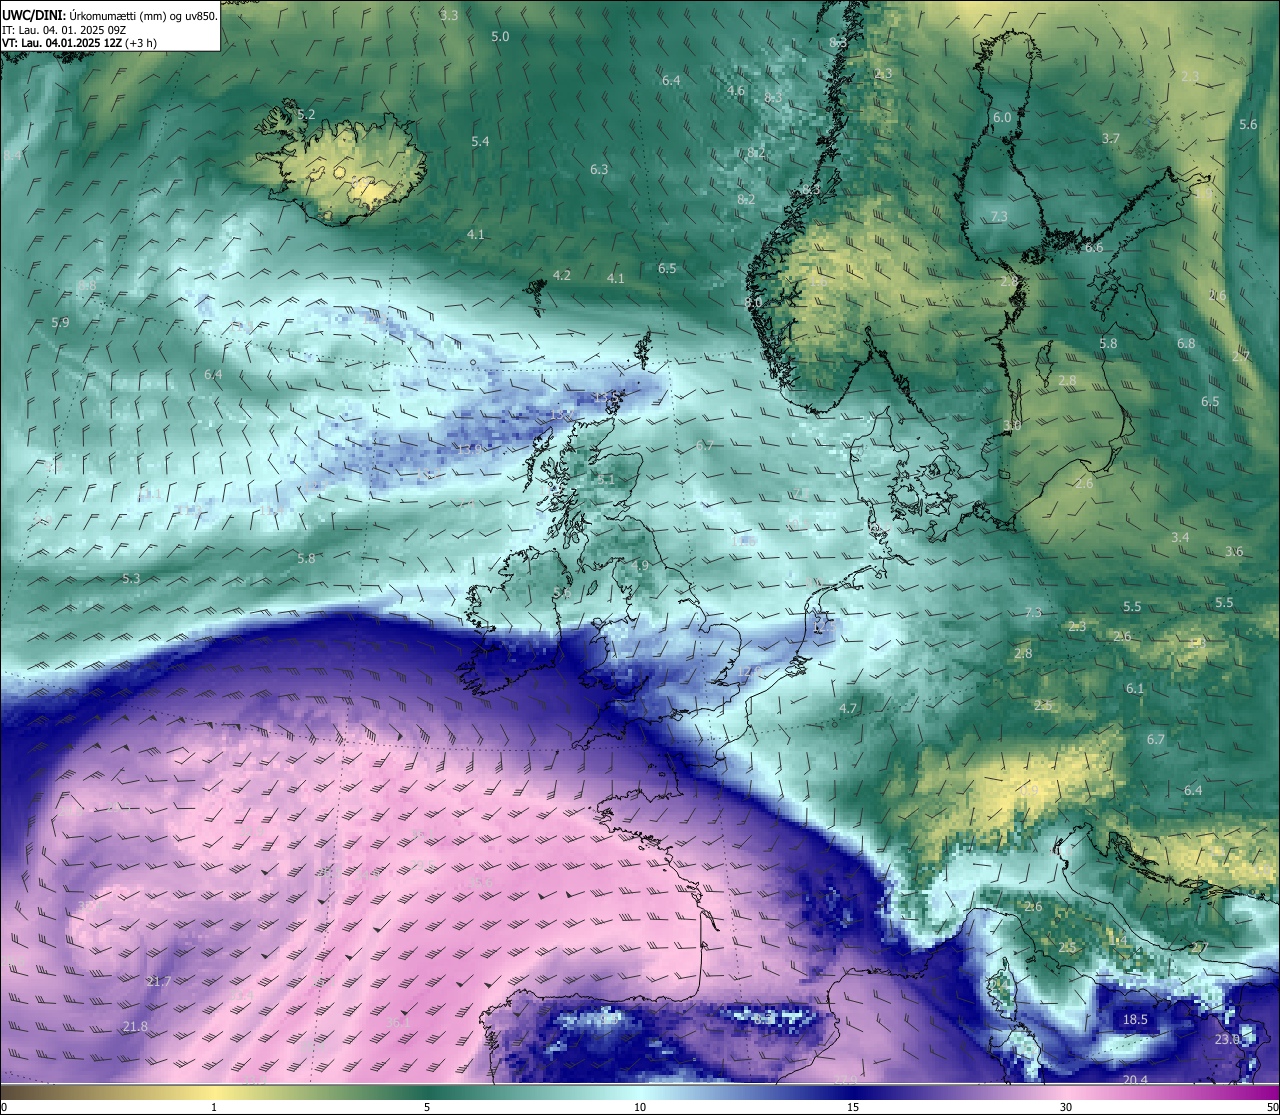Click the 4.2 value near the Faroe Islands
Image resolution: width=1280 pixels, height=1115 pixels.
(x=562, y=275)
